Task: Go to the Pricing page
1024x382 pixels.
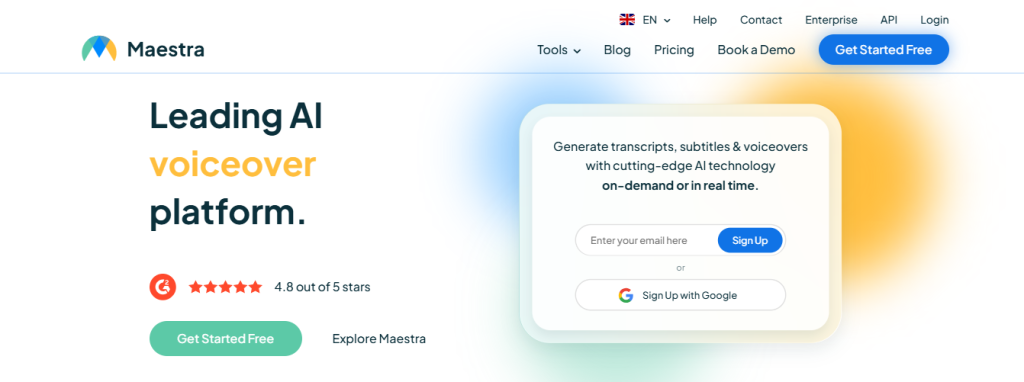Action: (674, 50)
